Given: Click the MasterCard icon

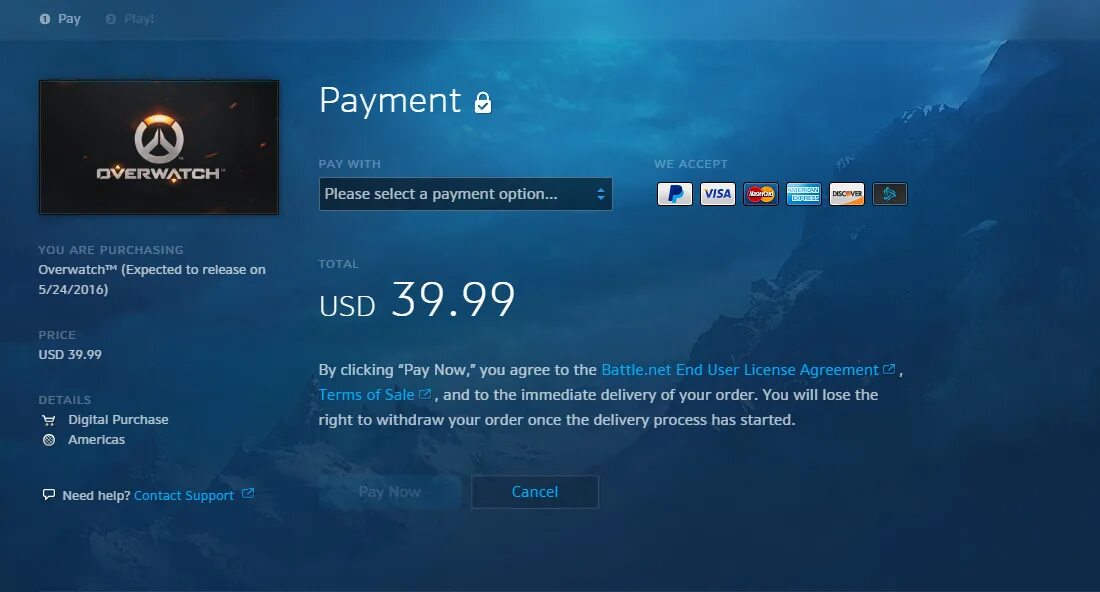Looking at the screenshot, I should coord(760,194).
